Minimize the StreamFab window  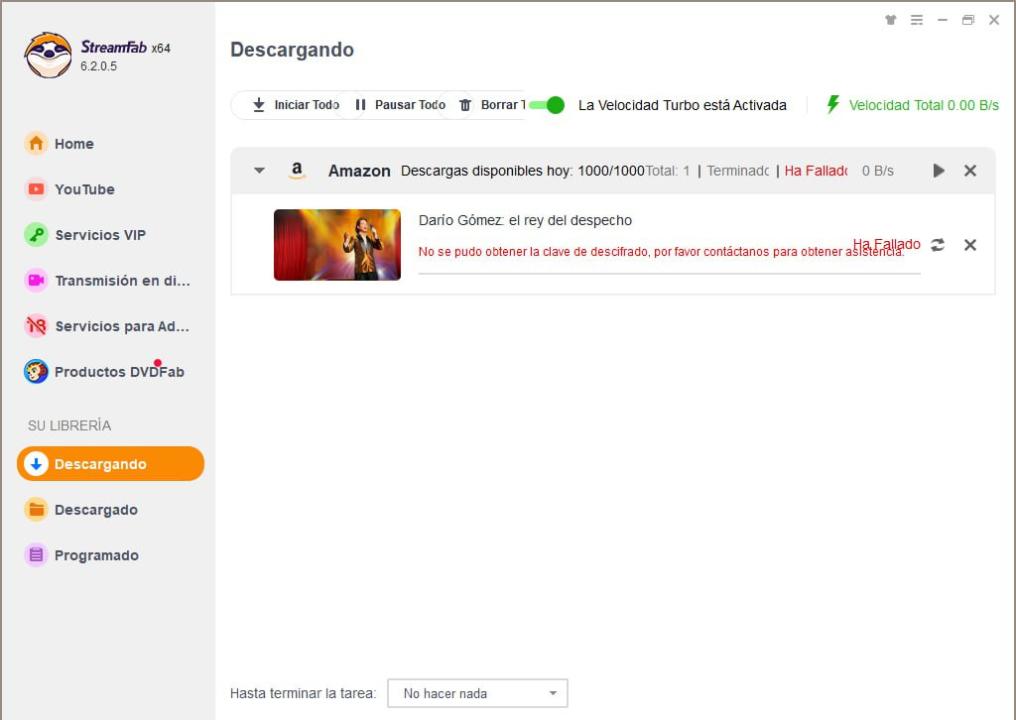point(943,20)
